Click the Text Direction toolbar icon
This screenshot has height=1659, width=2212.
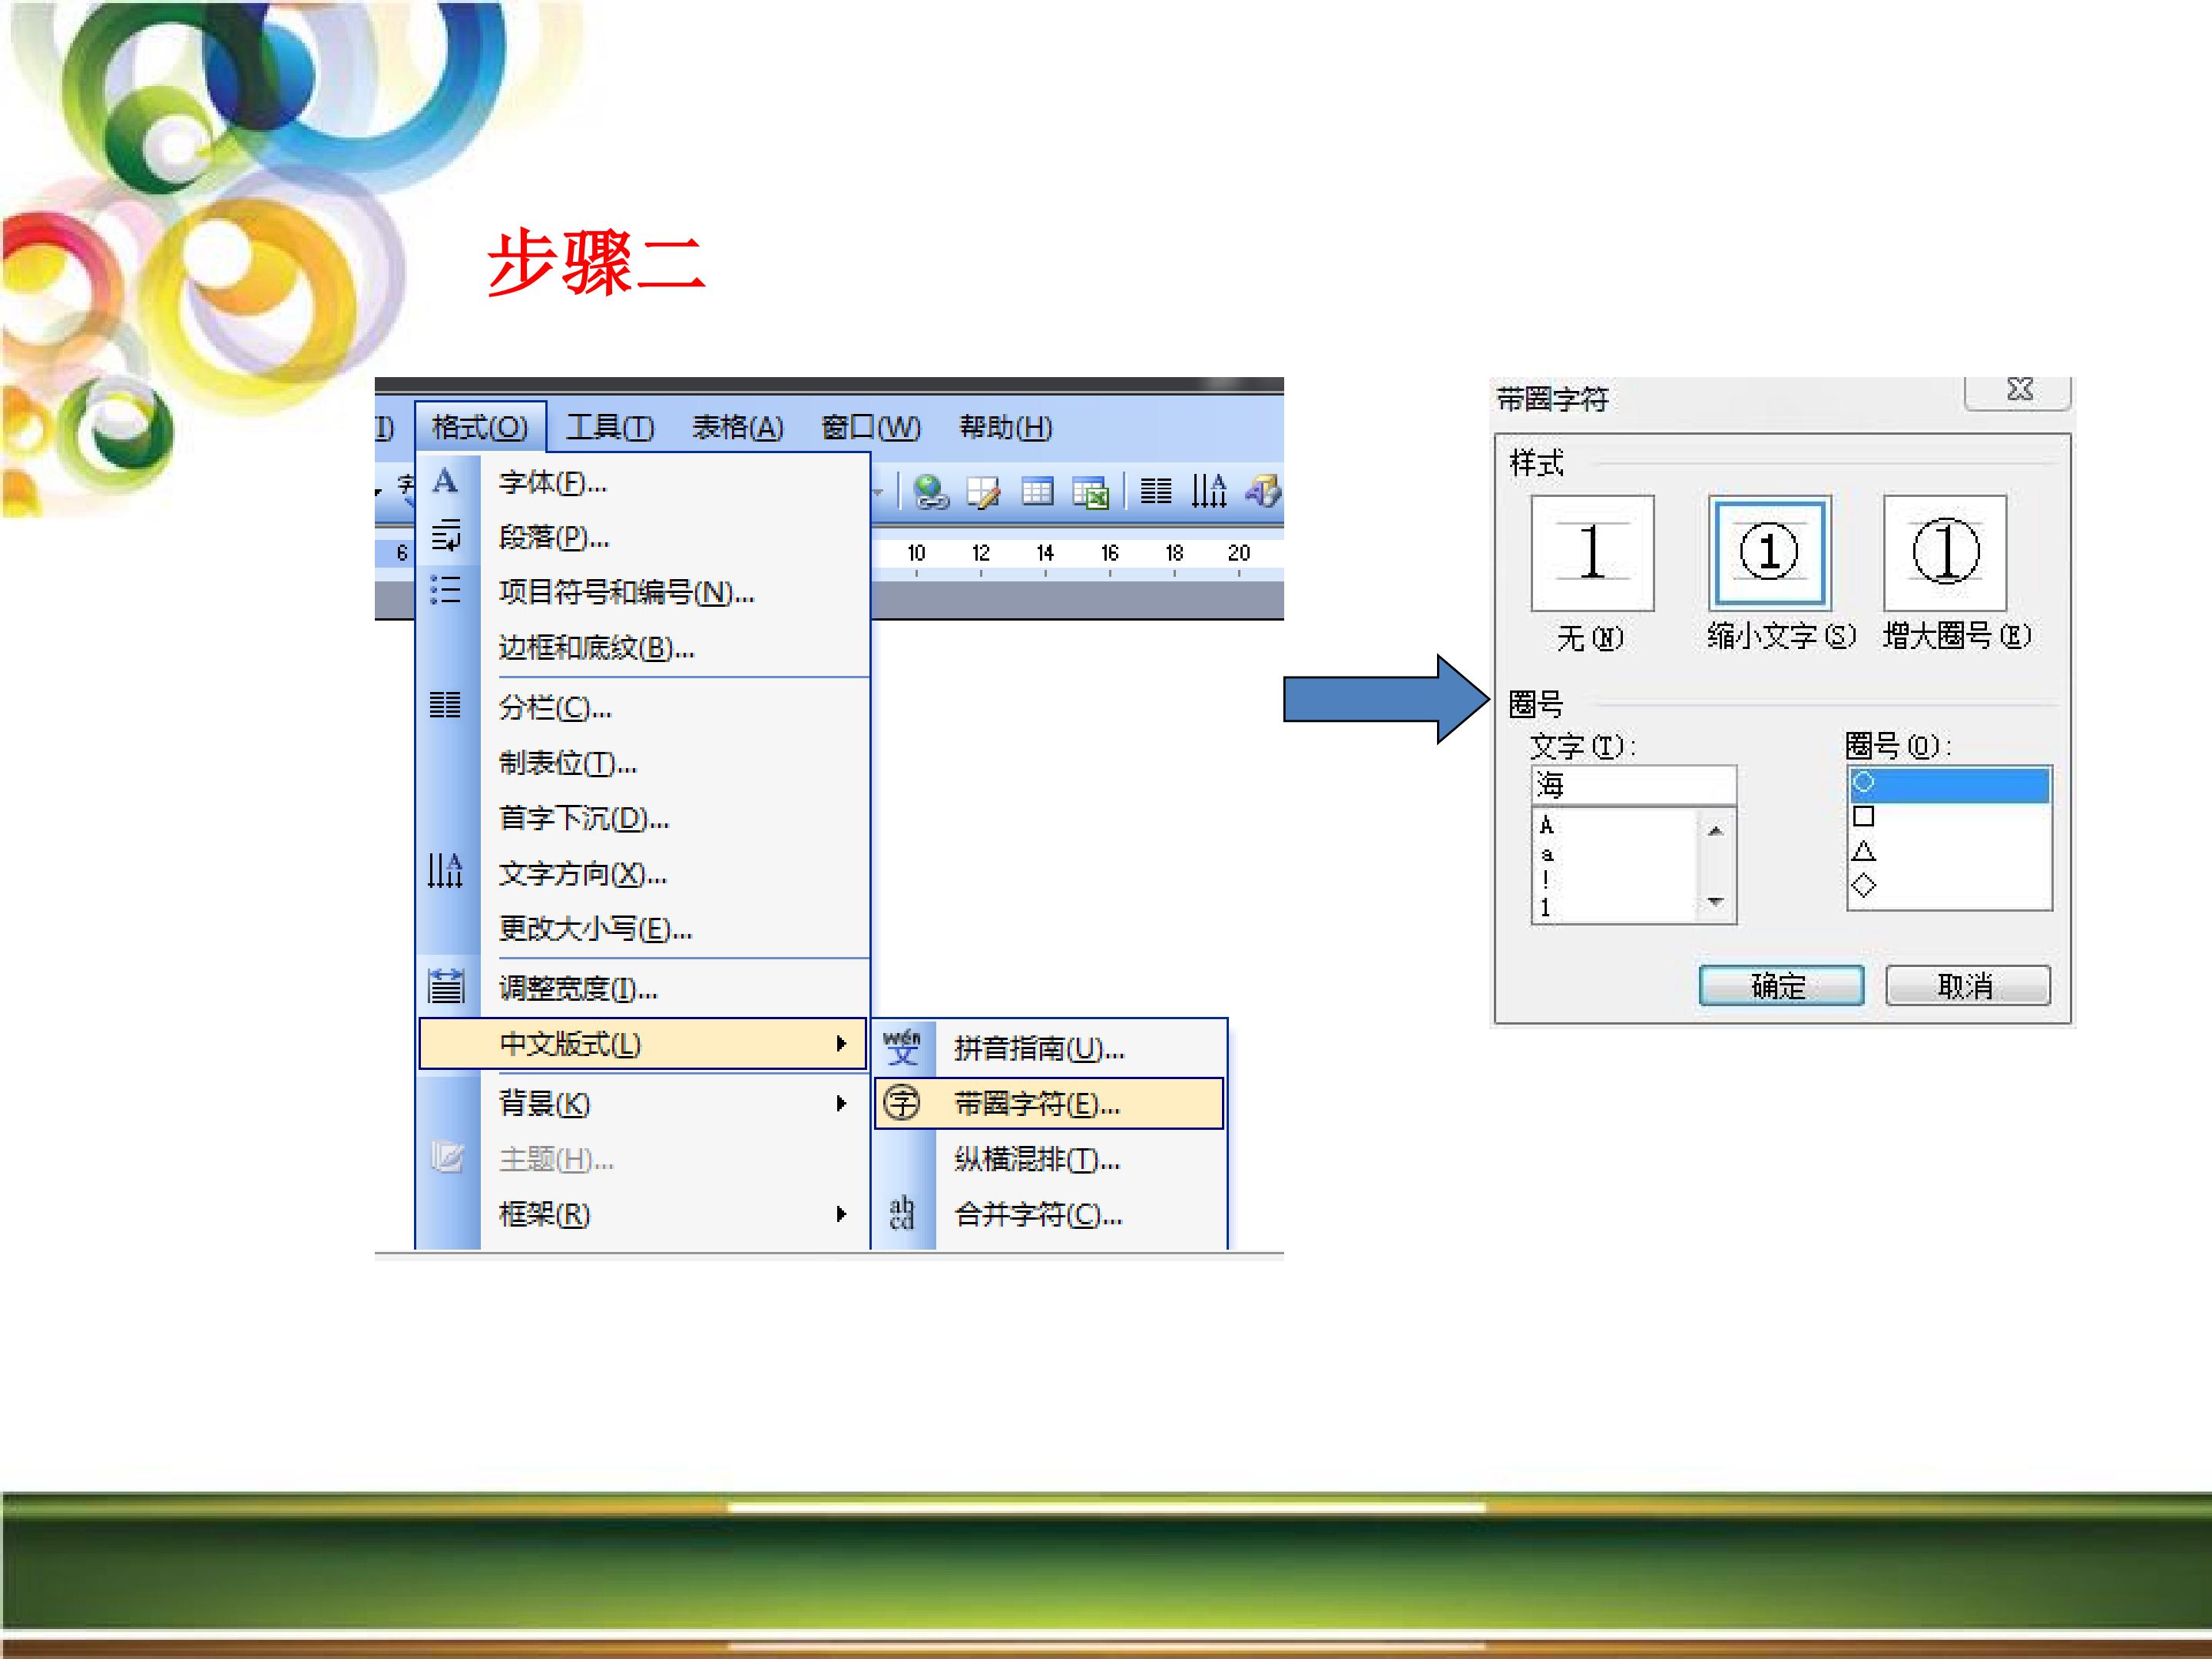[1208, 491]
